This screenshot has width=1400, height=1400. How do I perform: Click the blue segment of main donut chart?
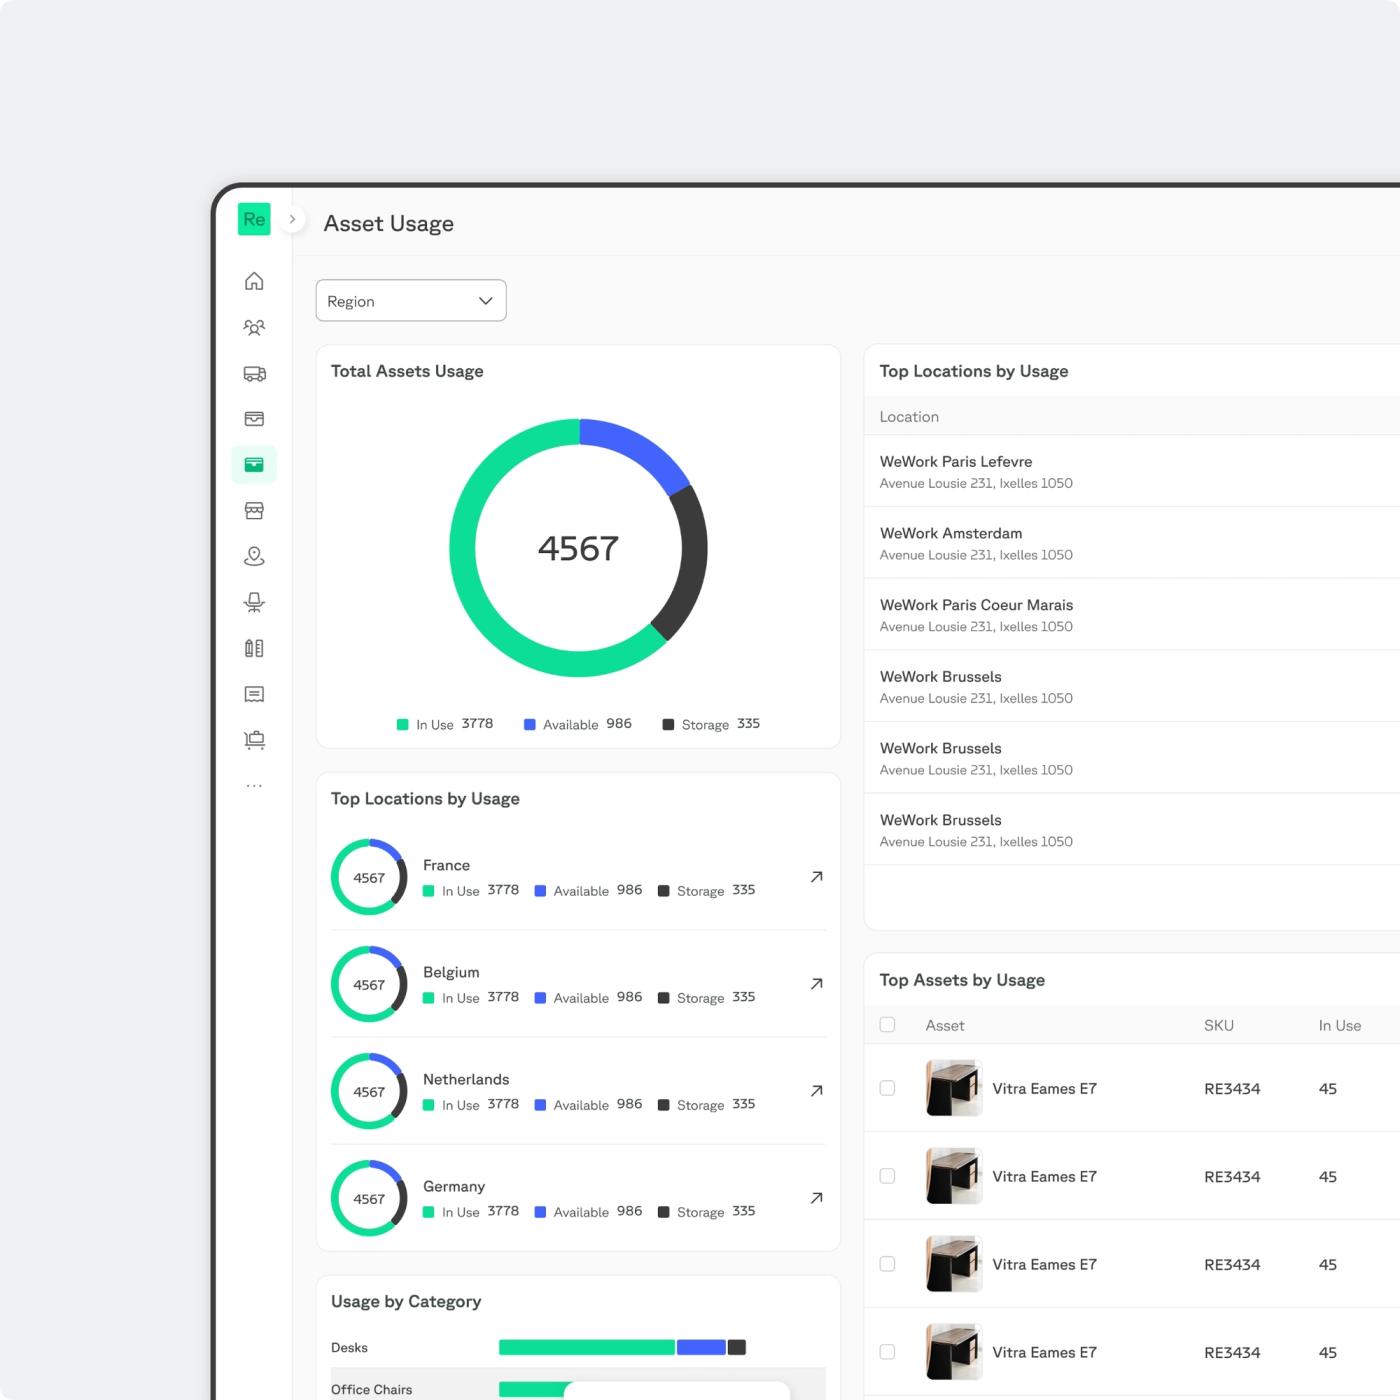click(636, 448)
